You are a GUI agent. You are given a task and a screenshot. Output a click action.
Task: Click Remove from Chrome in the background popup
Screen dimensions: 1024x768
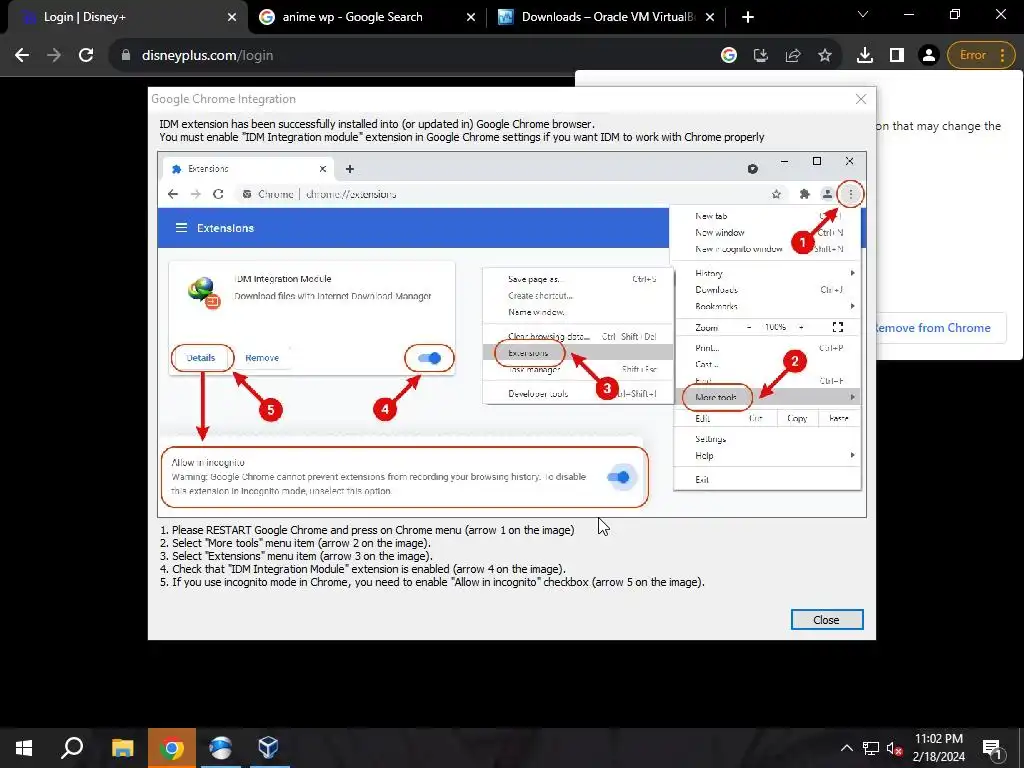pos(933,328)
